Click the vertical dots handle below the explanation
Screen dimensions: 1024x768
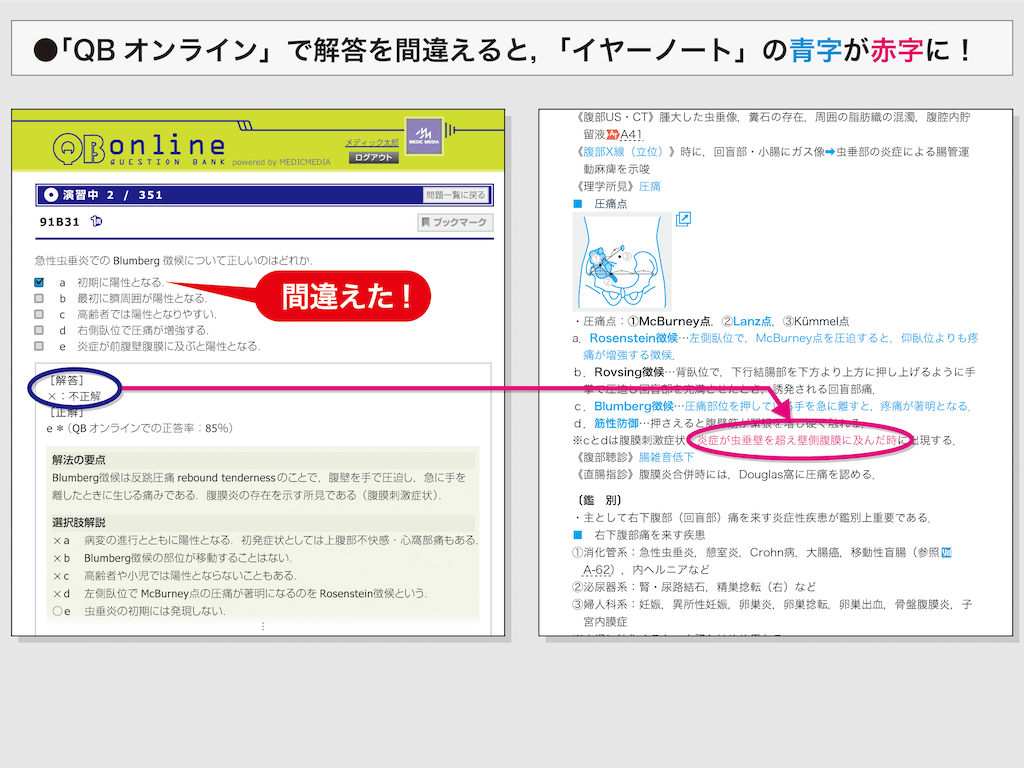click(x=263, y=626)
